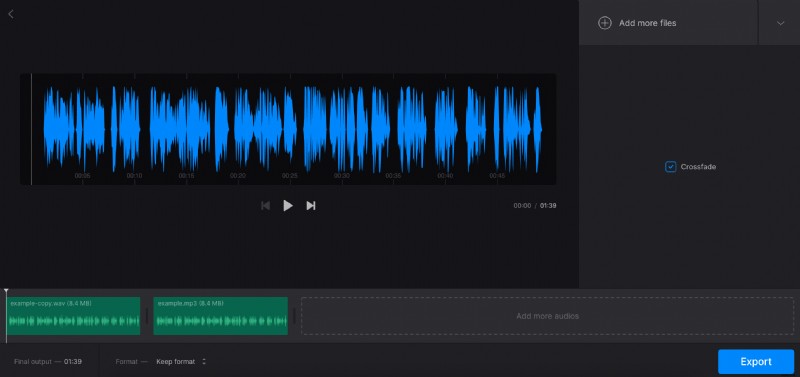Click the 00:05 time marker on waveform
Image resolution: width=800 pixels, height=377 pixels.
[x=82, y=175]
